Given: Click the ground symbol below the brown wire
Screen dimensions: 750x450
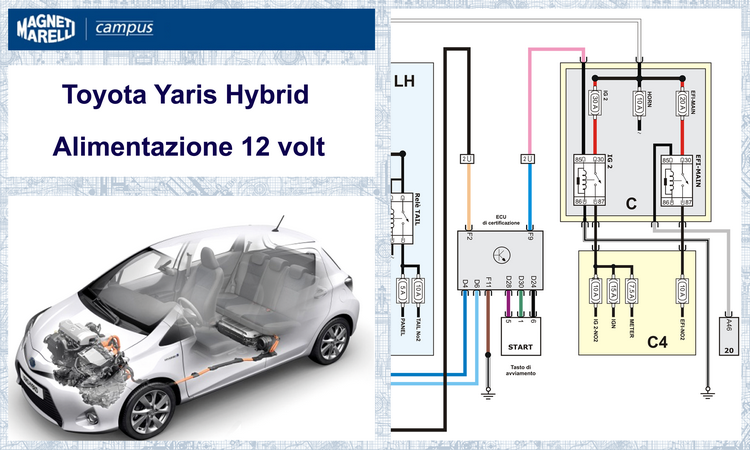Looking at the screenshot, I should (x=488, y=394).
